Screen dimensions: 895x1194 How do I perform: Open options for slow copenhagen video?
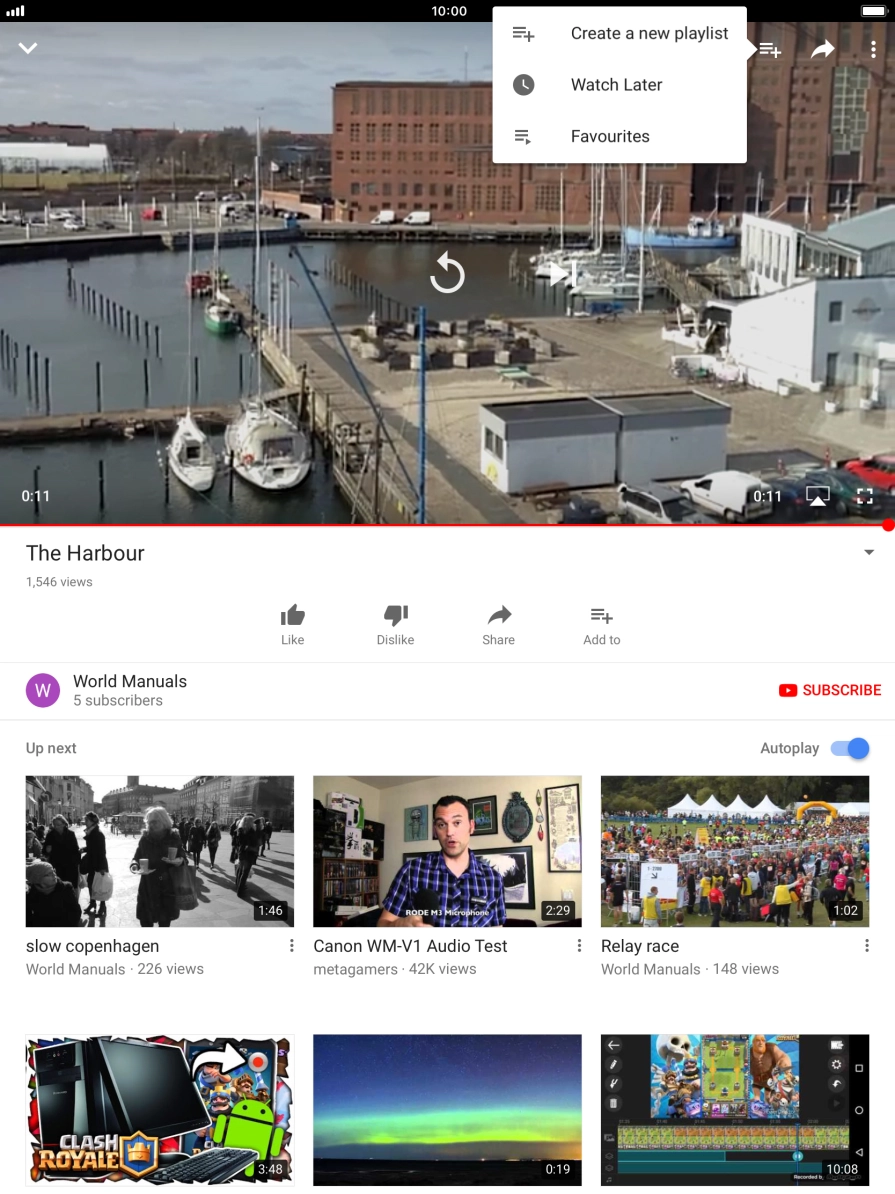click(x=292, y=946)
